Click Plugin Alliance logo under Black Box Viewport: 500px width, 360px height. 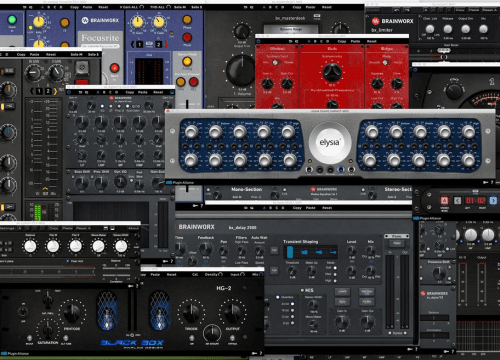(15, 353)
